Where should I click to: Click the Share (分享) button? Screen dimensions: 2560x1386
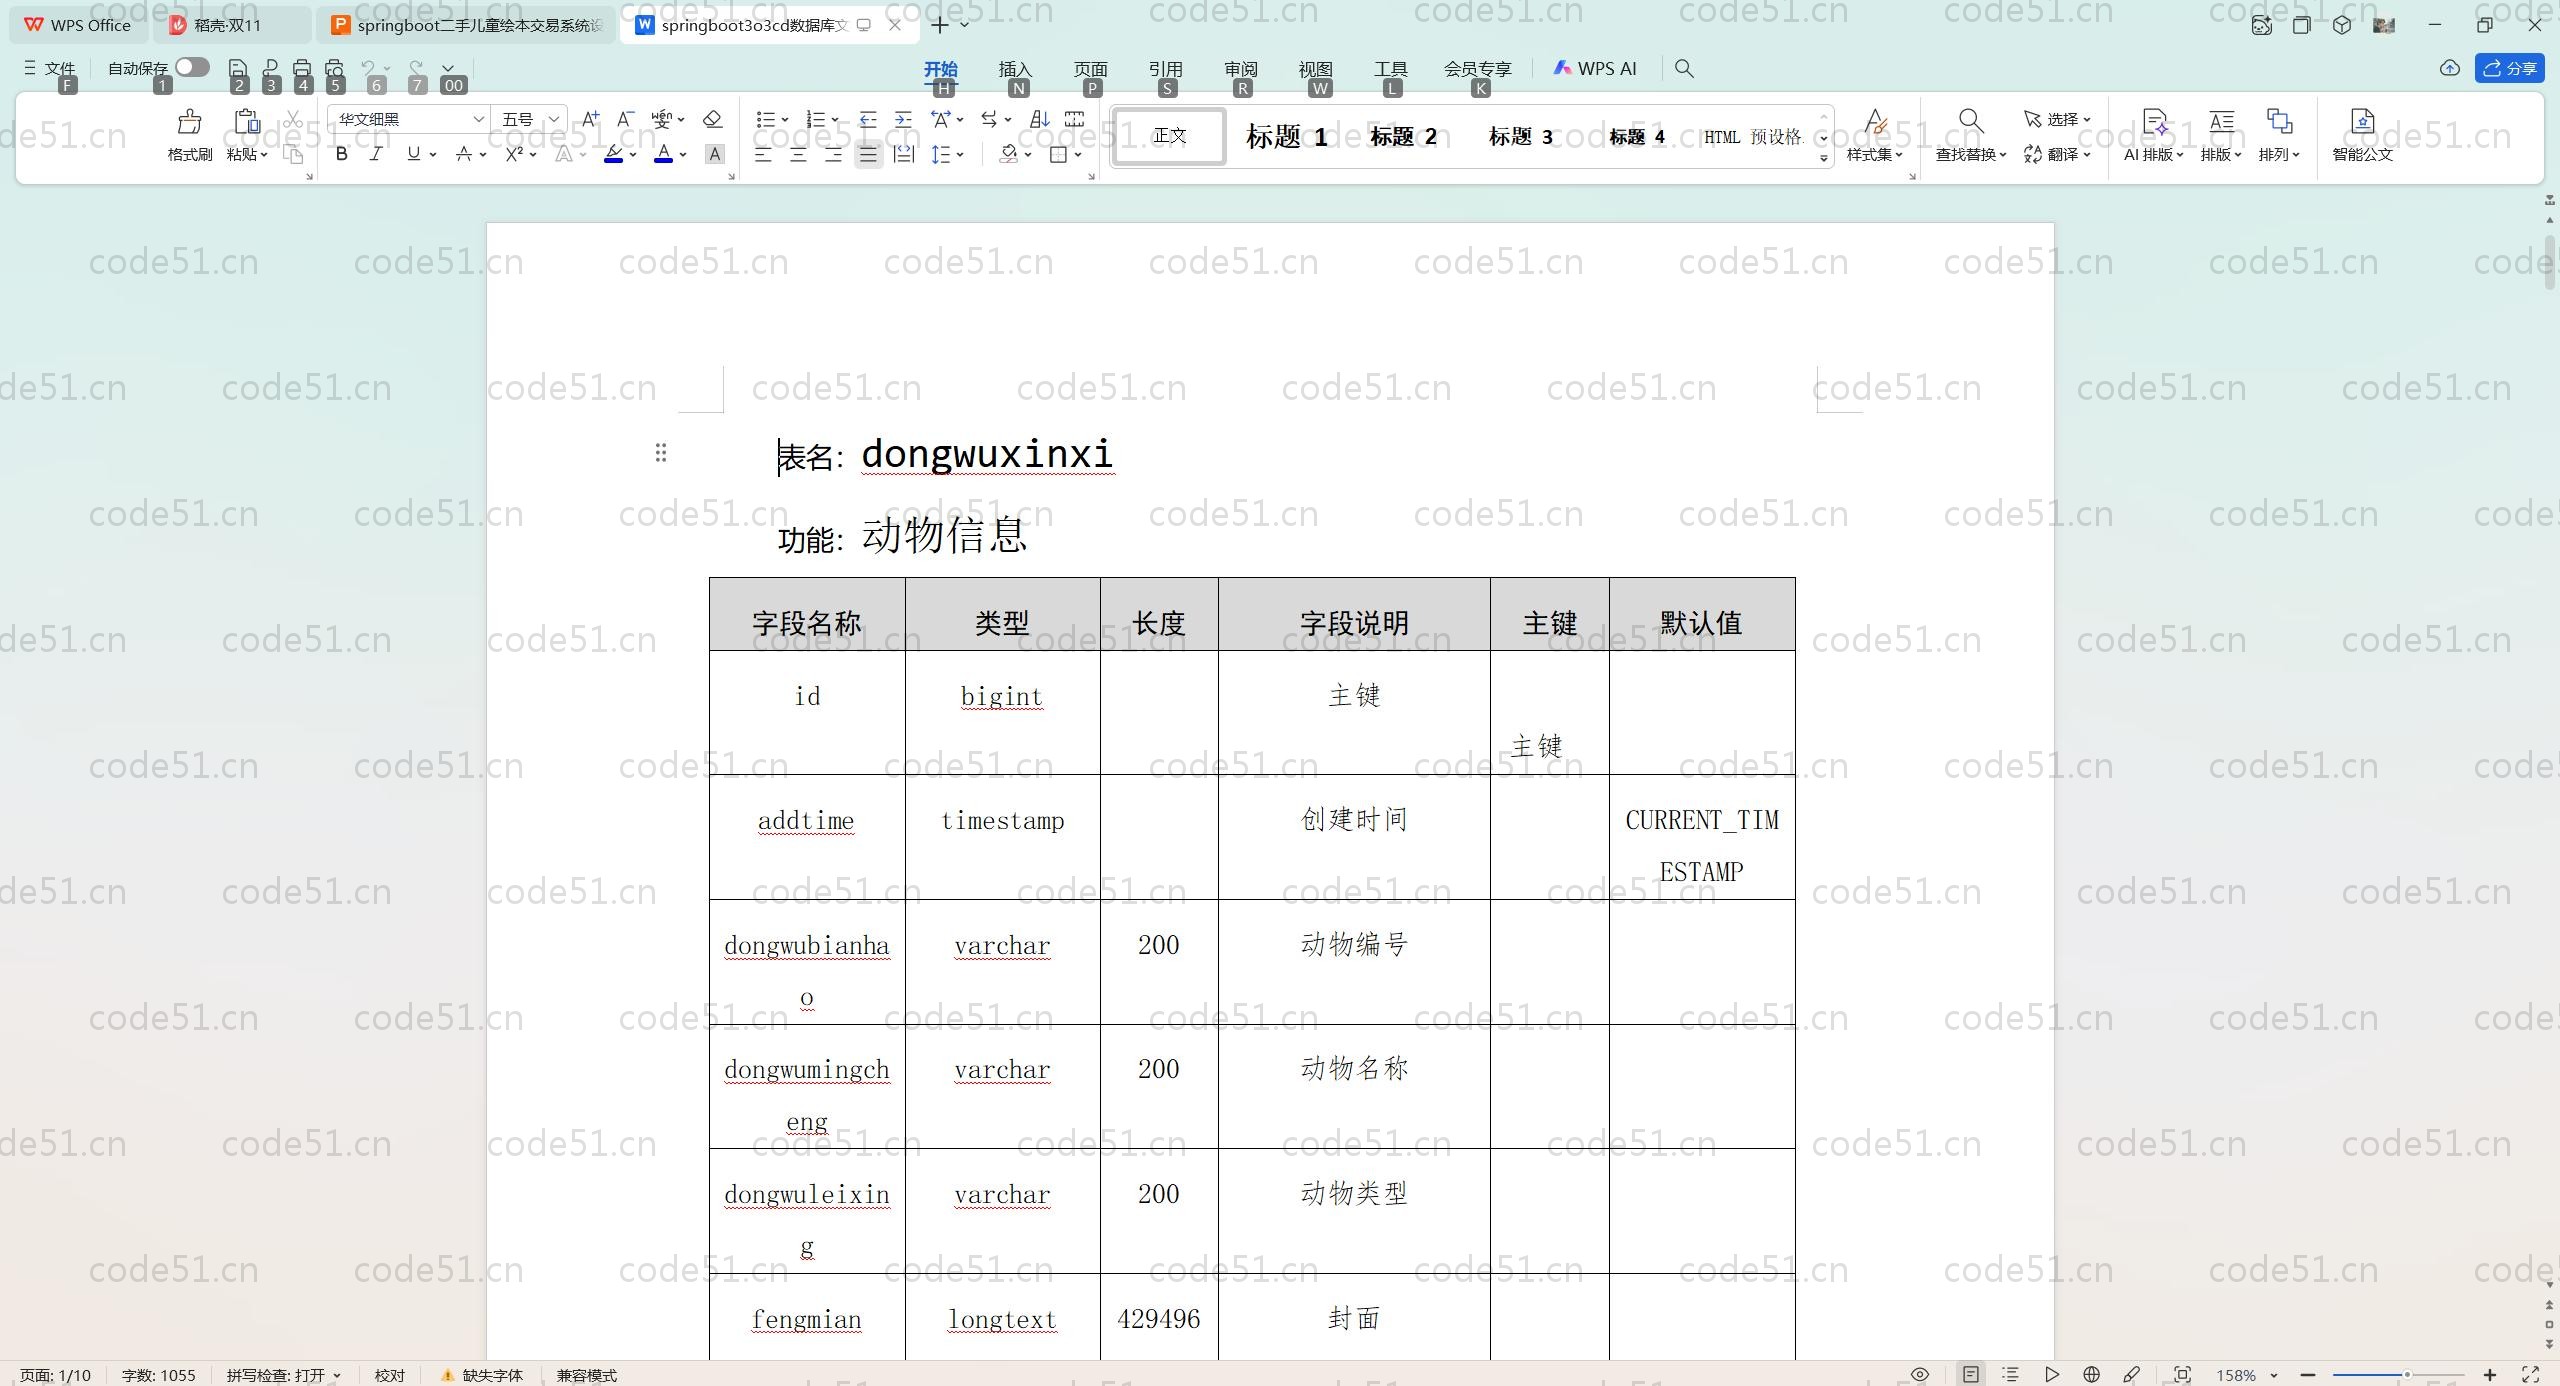click(2509, 68)
